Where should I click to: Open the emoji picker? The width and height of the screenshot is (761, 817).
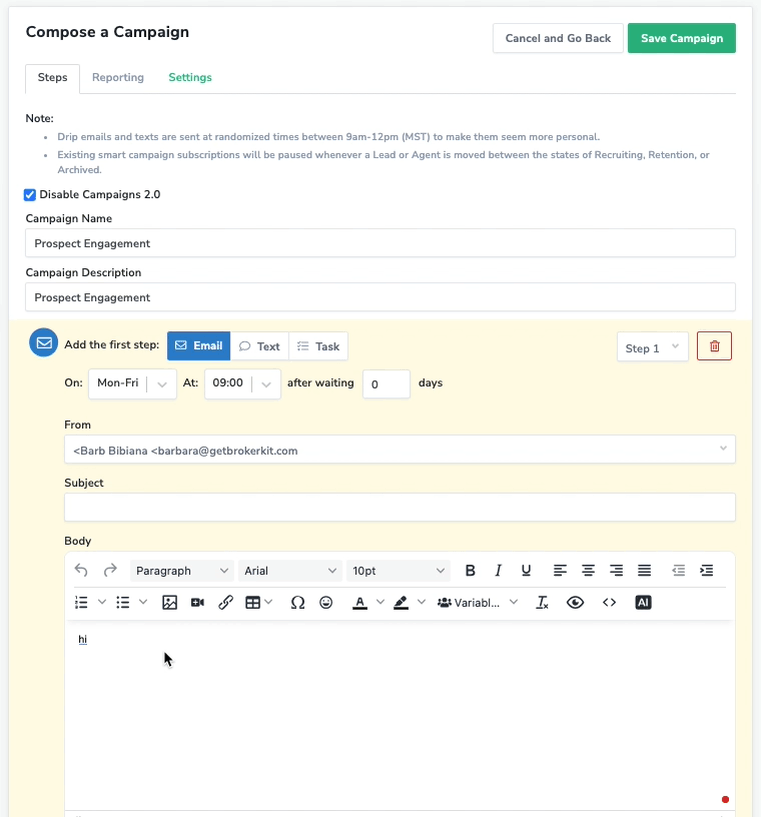click(326, 603)
